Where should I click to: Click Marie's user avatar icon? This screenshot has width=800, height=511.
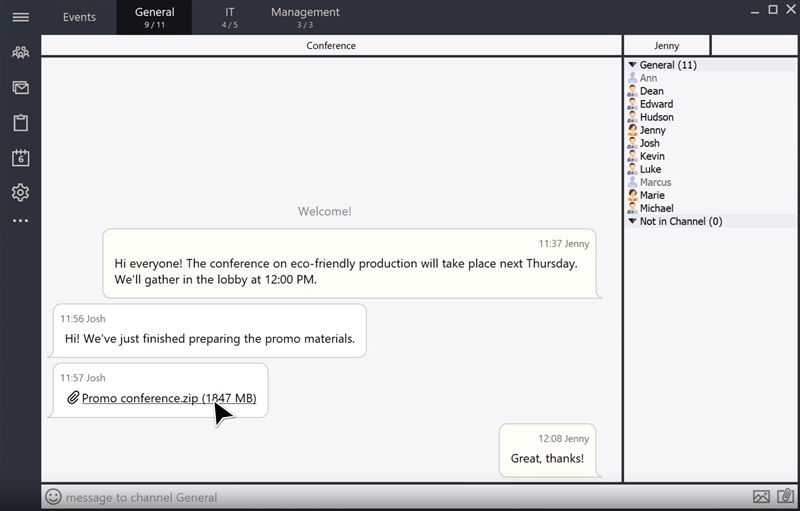pyautogui.click(x=632, y=195)
